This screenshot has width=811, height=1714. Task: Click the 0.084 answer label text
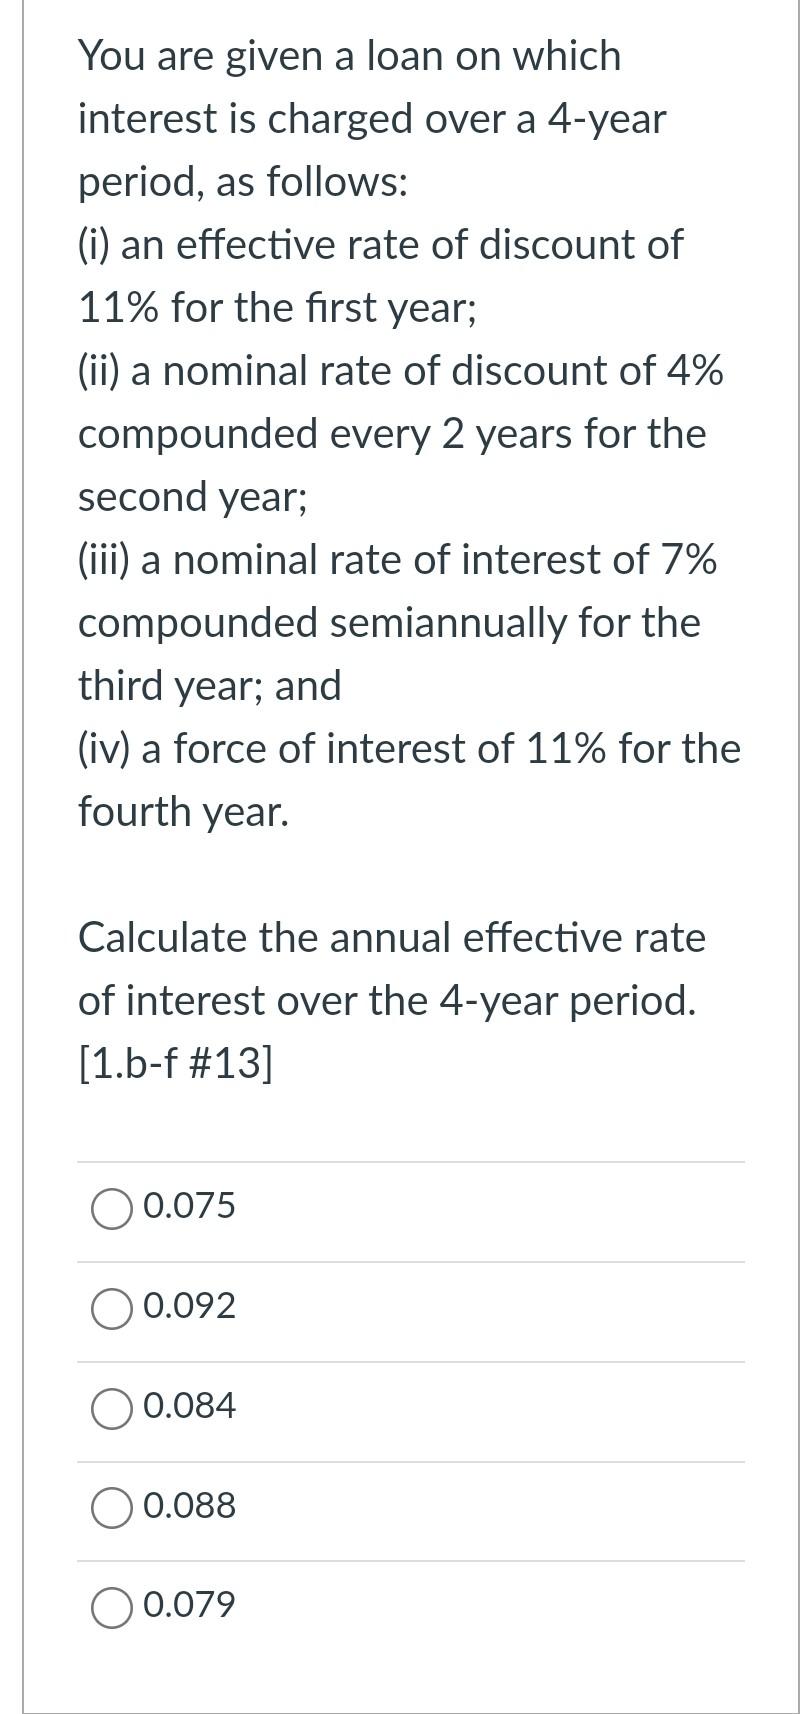pyautogui.click(x=189, y=1407)
